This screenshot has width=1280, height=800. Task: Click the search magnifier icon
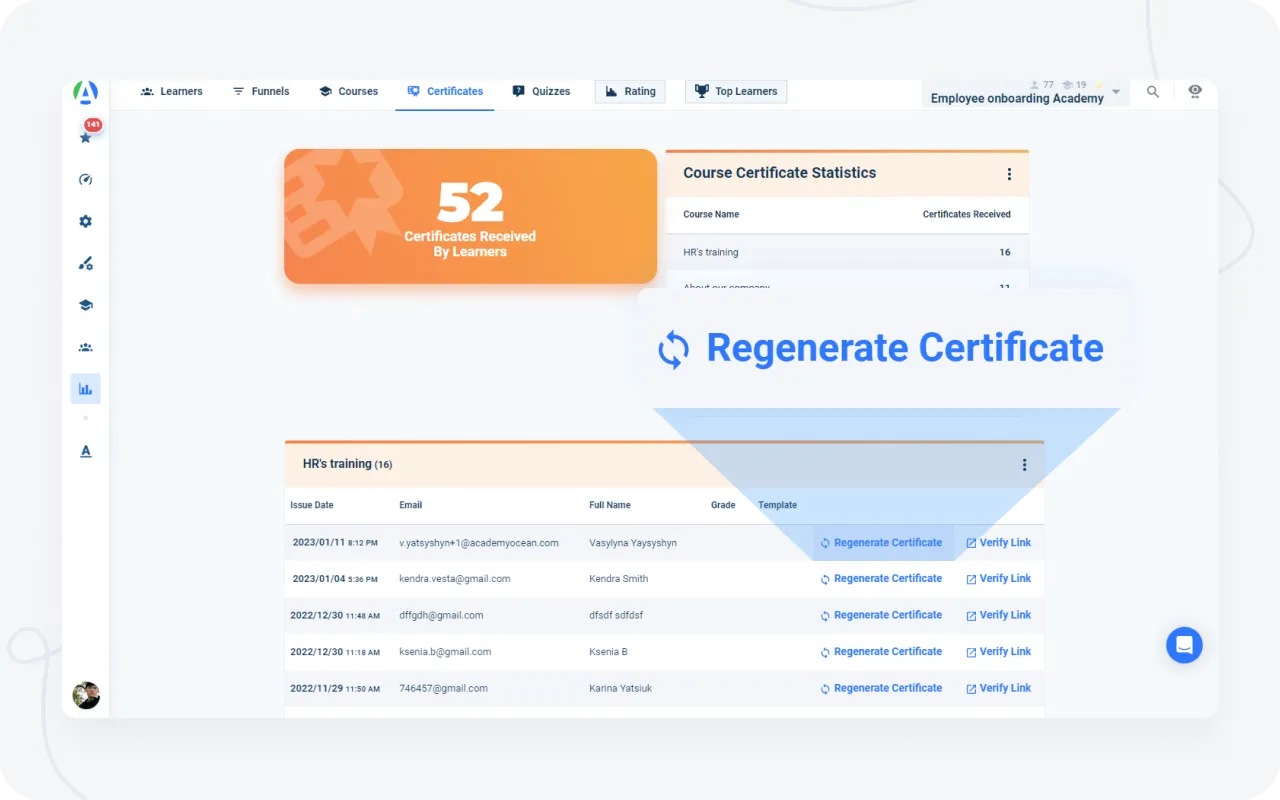1153,92
